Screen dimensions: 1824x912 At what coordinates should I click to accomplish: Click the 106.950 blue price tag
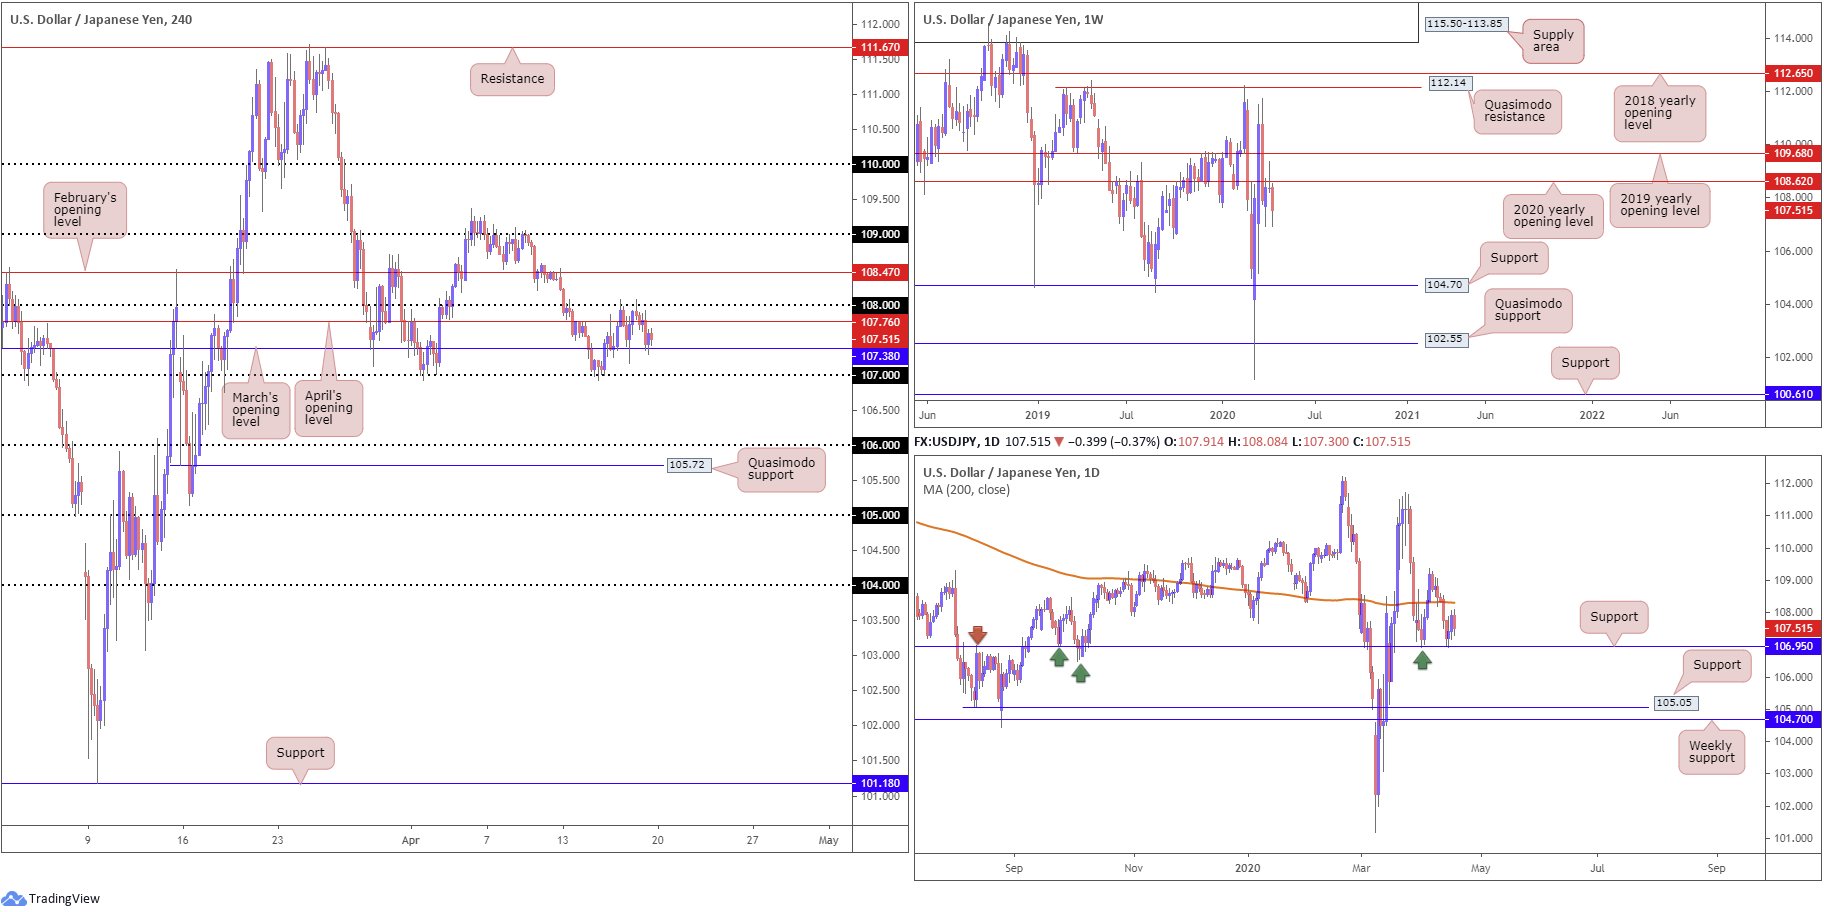point(1793,646)
